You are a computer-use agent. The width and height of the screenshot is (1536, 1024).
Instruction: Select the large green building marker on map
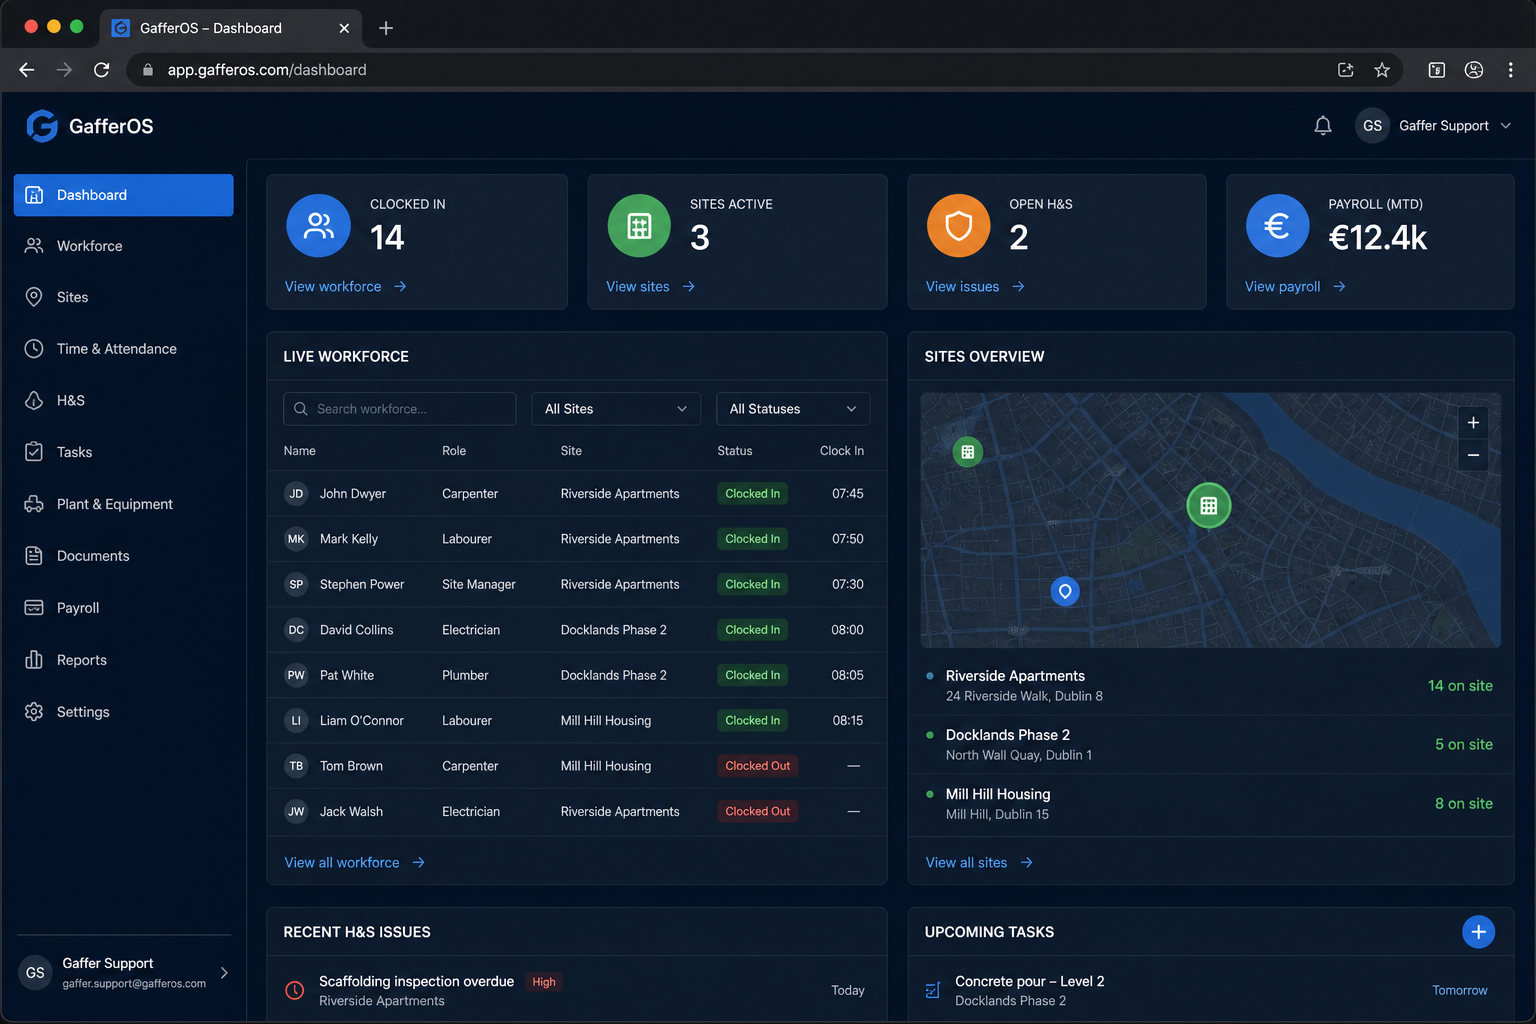point(1208,506)
